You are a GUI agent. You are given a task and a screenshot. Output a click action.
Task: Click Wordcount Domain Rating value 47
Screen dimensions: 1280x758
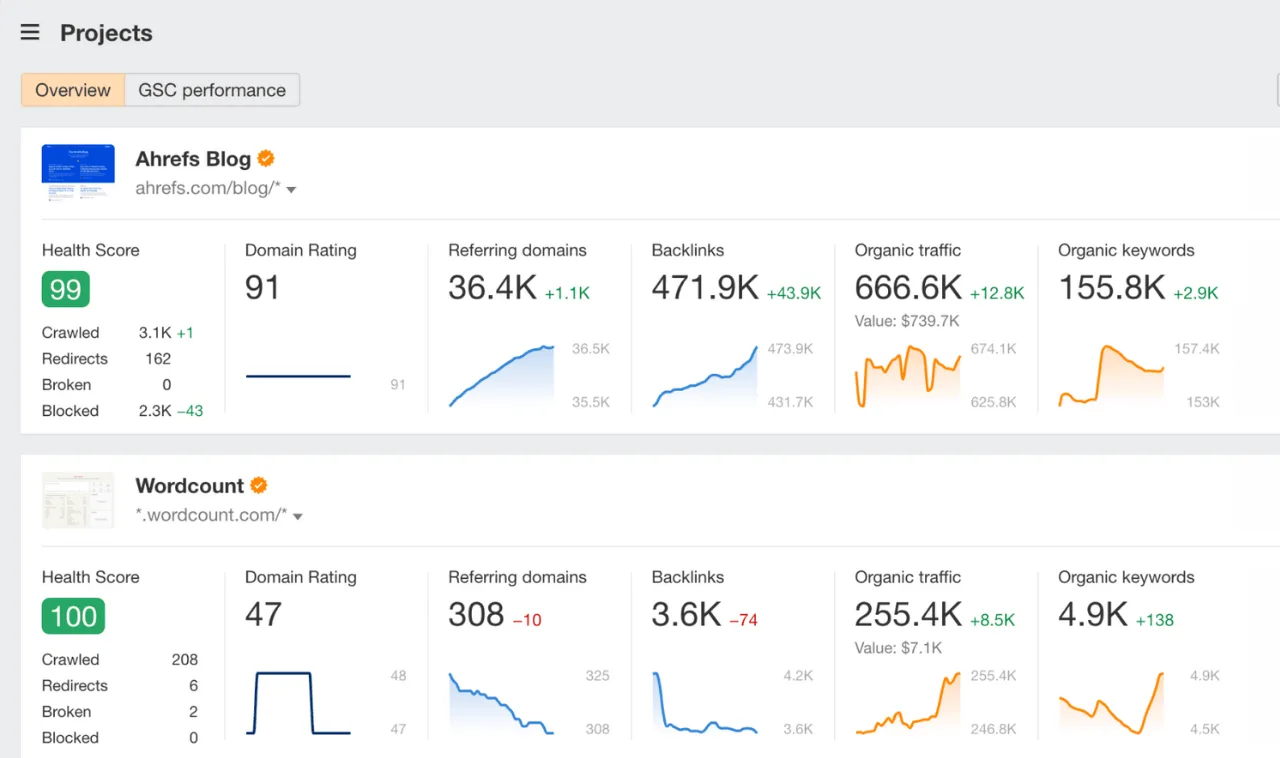click(x=264, y=614)
